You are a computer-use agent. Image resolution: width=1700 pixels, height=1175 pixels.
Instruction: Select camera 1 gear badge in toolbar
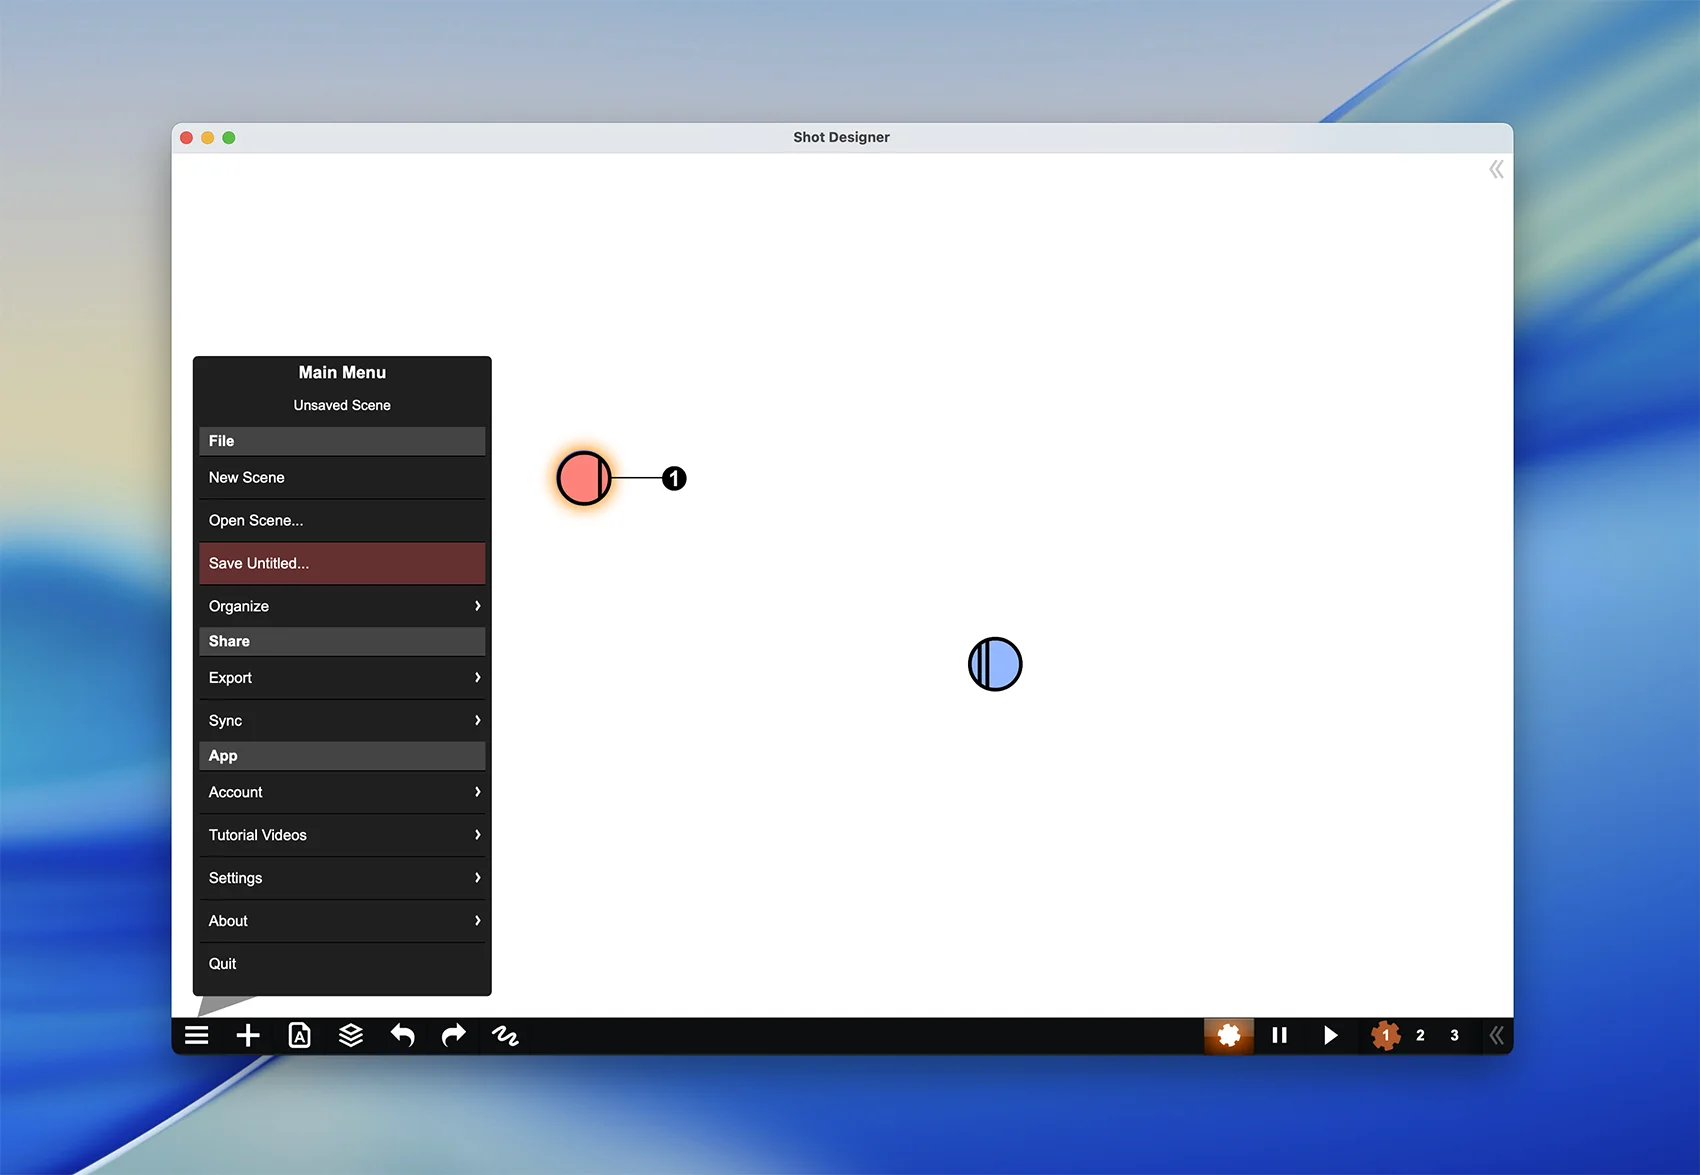(x=1385, y=1035)
